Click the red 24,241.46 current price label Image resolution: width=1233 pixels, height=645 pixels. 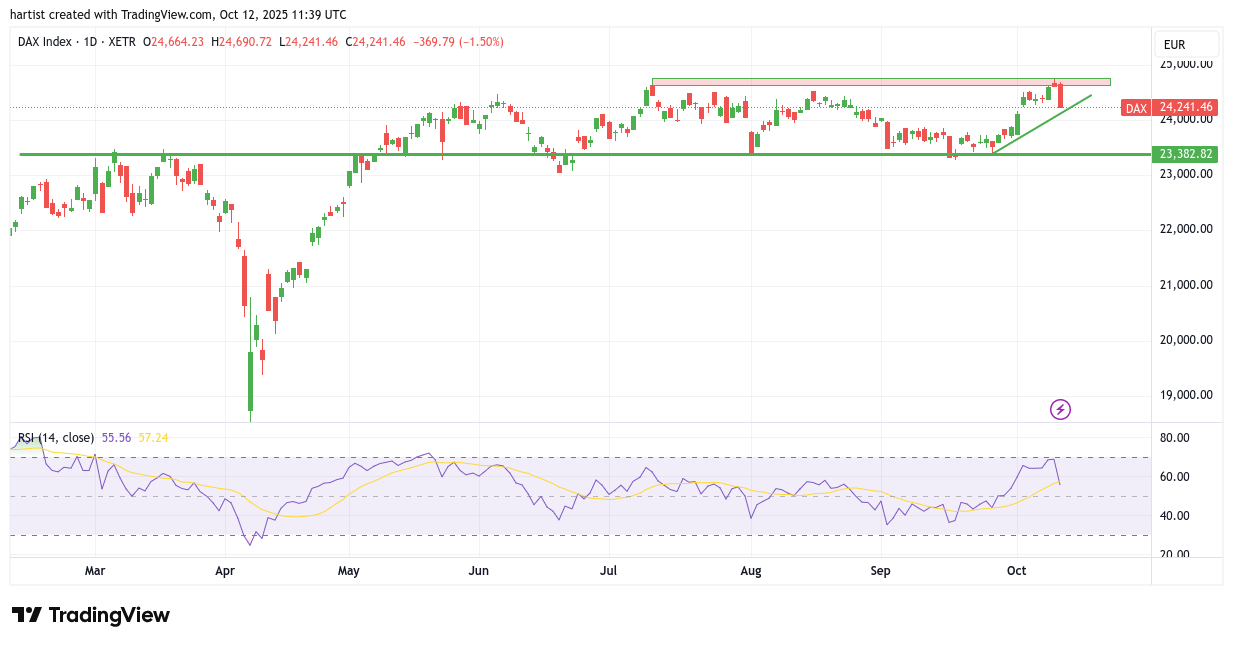coord(1184,108)
